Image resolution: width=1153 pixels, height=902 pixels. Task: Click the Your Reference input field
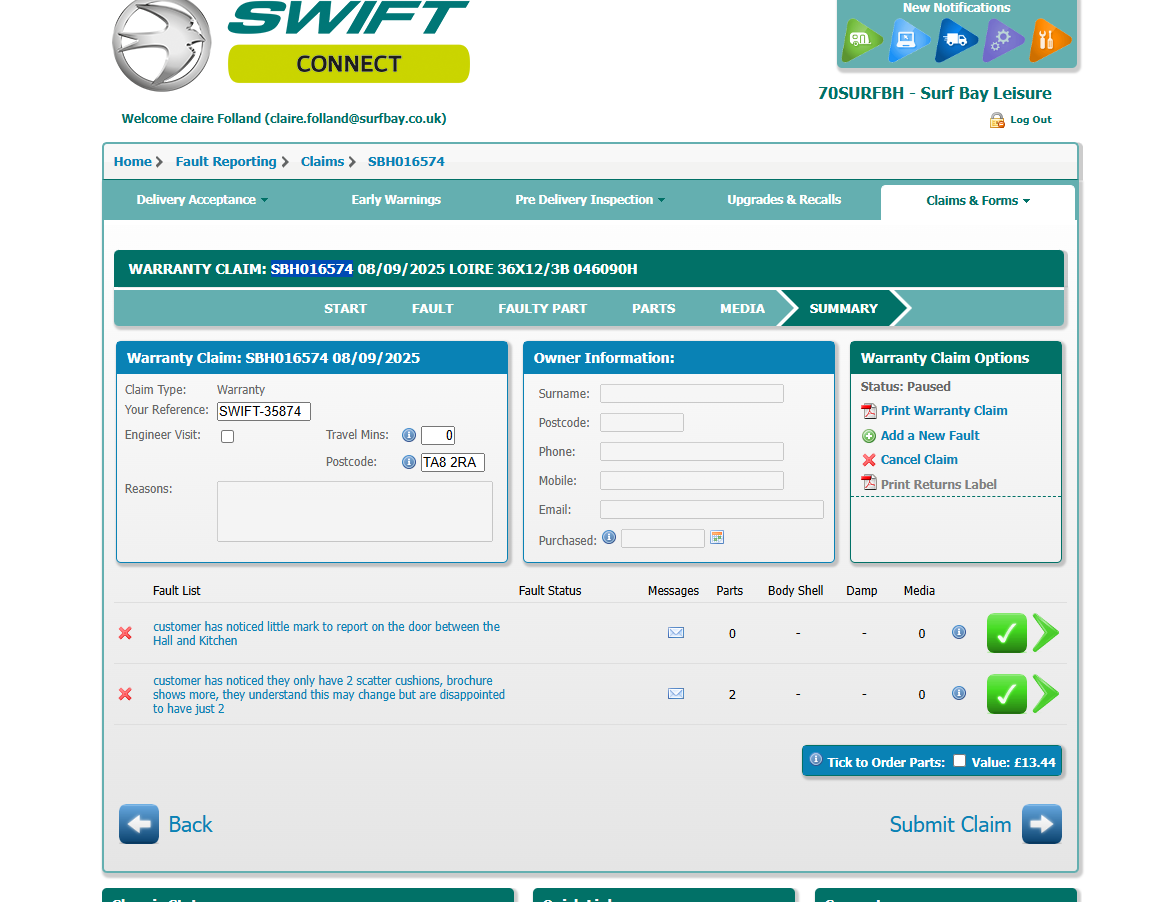pyautogui.click(x=264, y=412)
